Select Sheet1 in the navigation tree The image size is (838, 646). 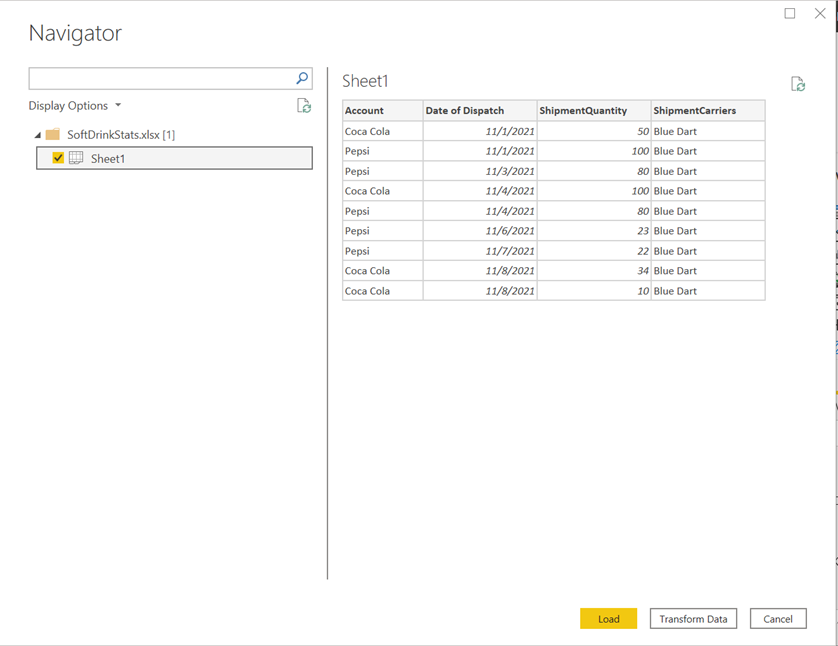pos(108,157)
